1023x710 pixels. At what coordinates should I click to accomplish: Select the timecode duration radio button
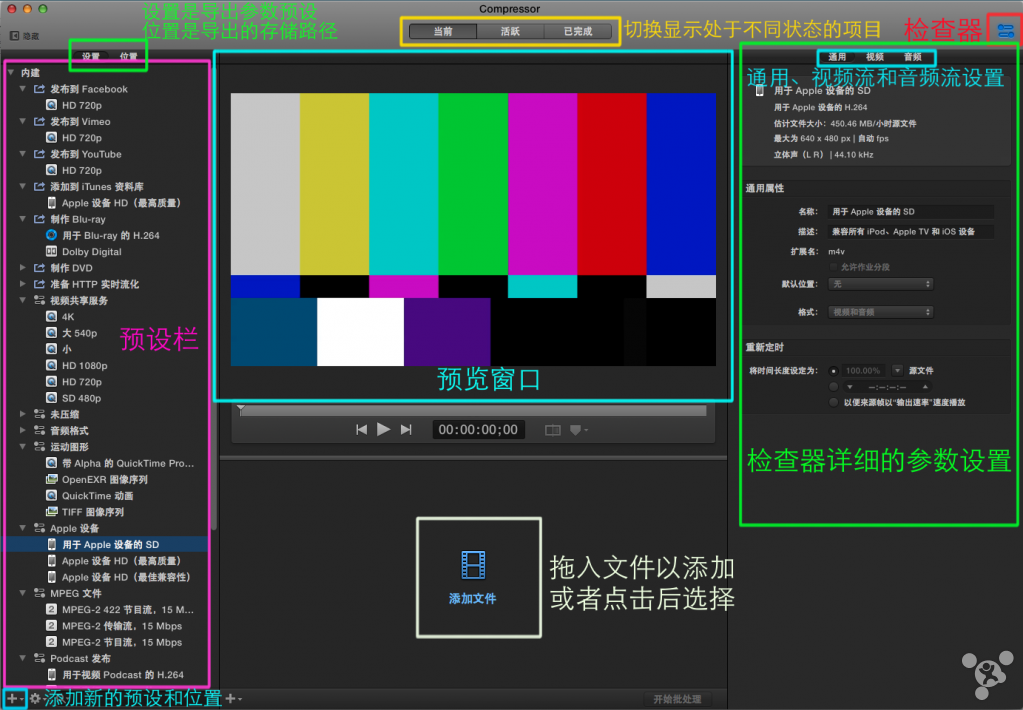[834, 386]
